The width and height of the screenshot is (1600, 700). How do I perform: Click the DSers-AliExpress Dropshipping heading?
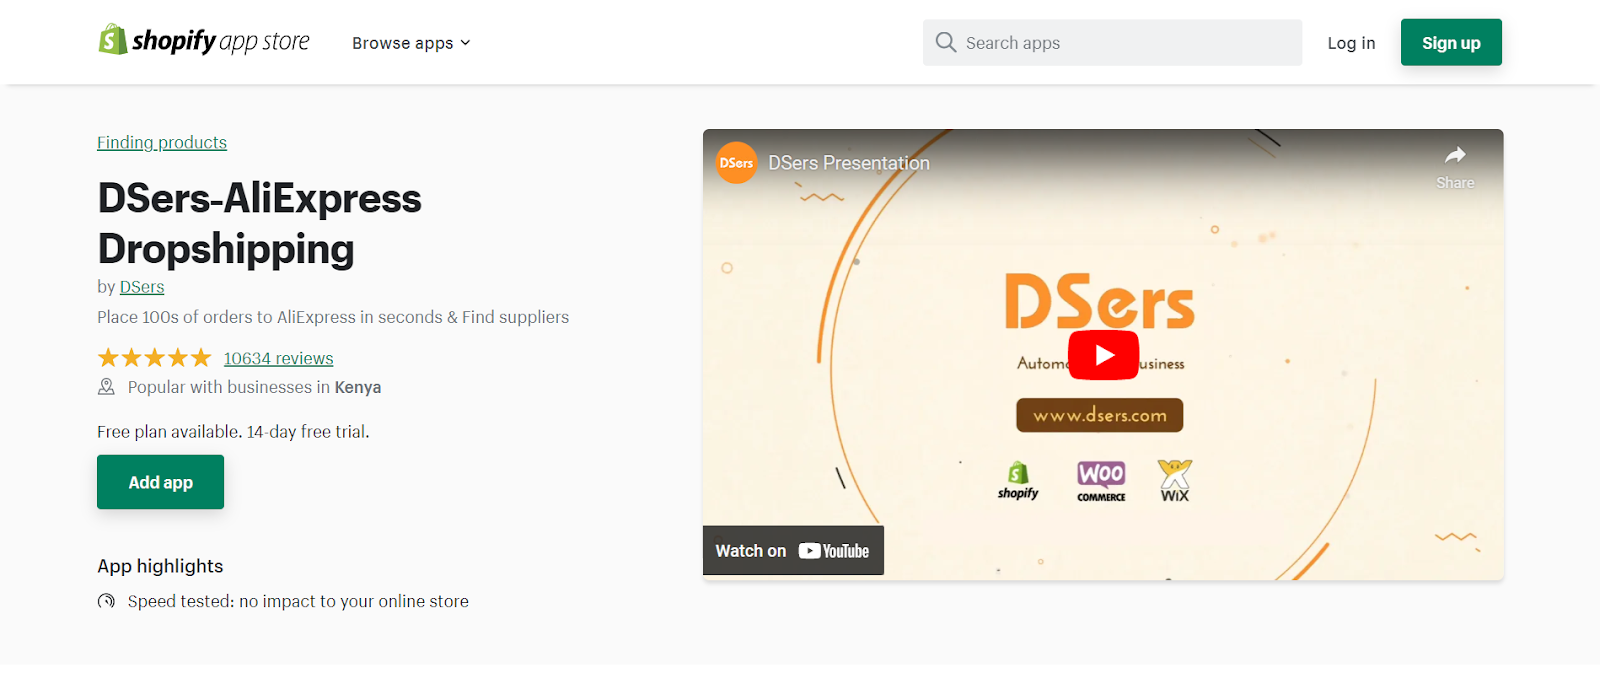click(x=260, y=223)
